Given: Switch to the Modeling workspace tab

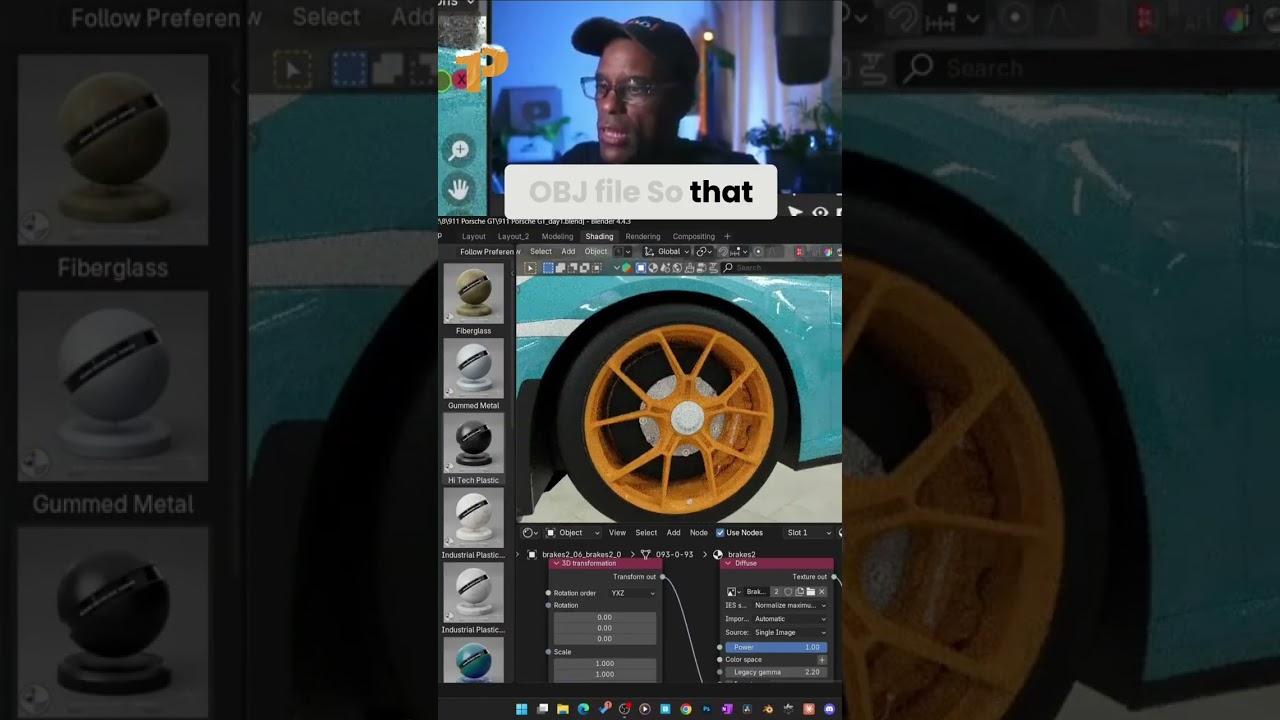Looking at the screenshot, I should click(x=557, y=237).
